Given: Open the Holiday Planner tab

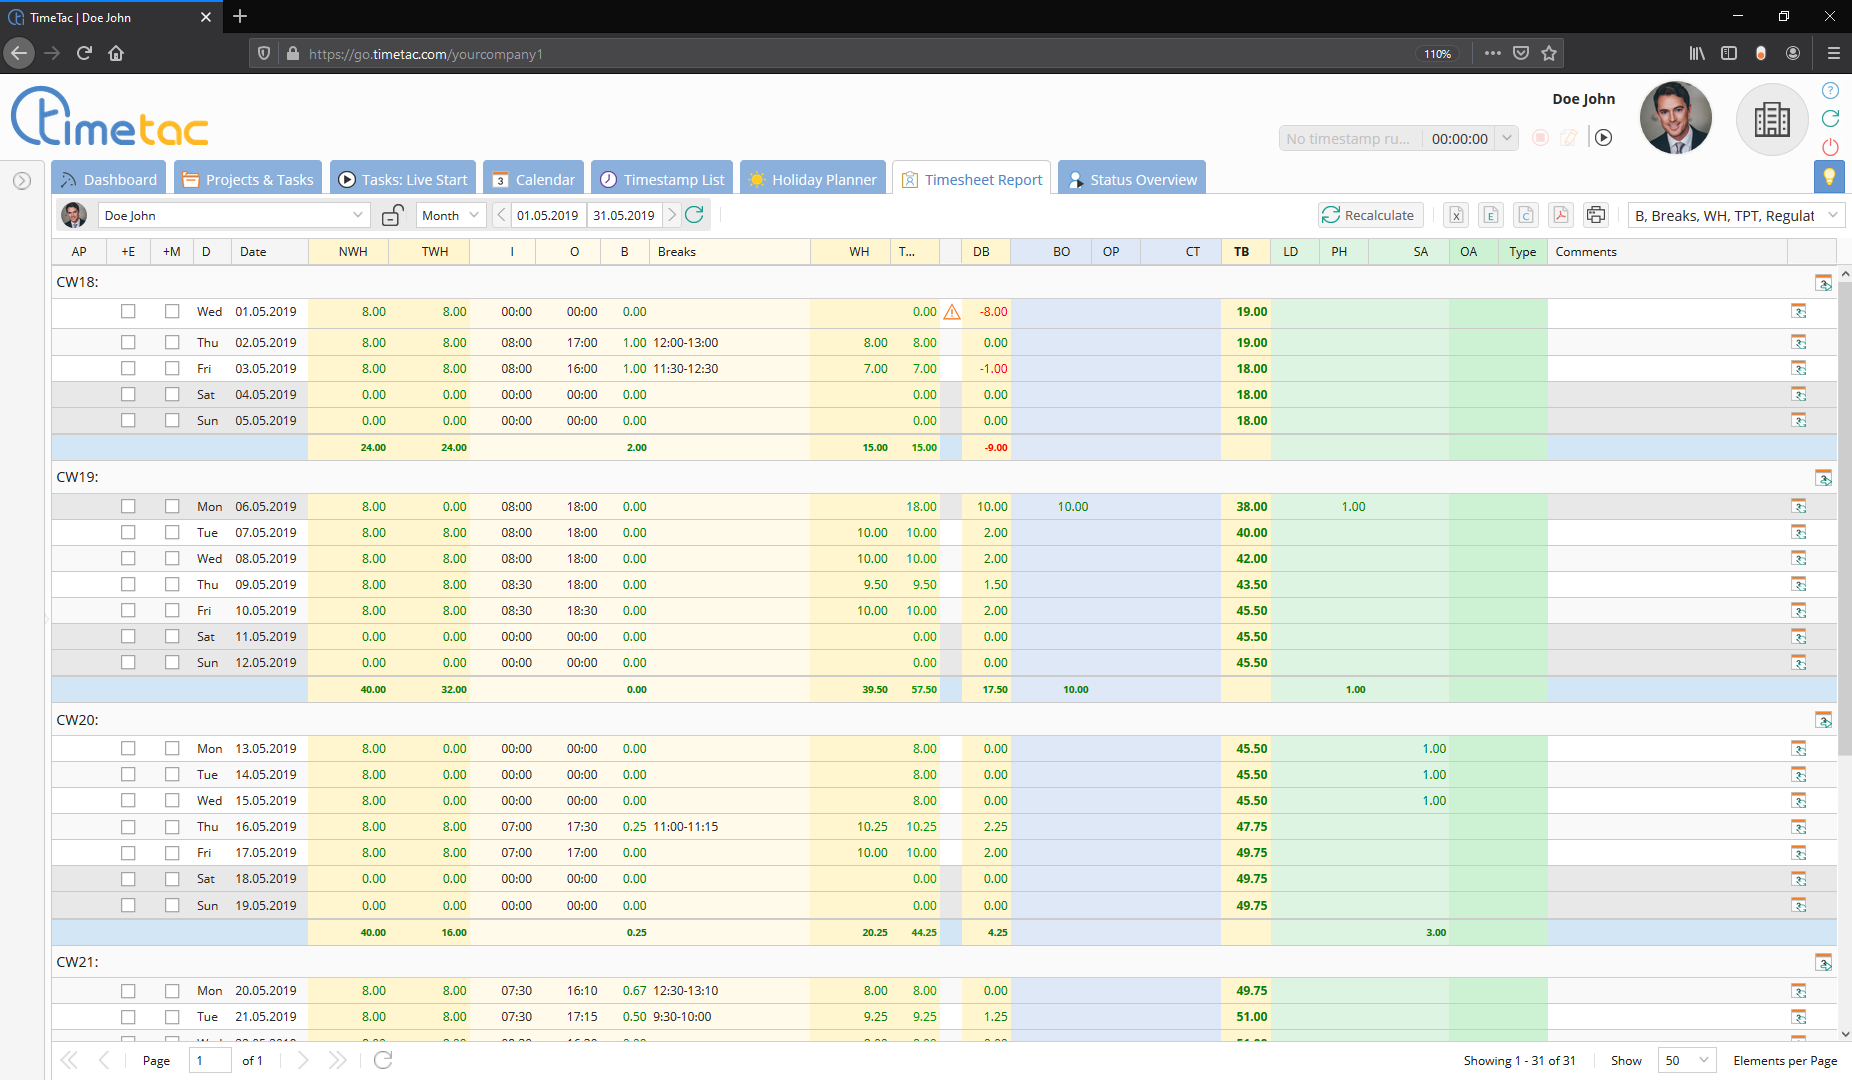Looking at the screenshot, I should pos(813,179).
